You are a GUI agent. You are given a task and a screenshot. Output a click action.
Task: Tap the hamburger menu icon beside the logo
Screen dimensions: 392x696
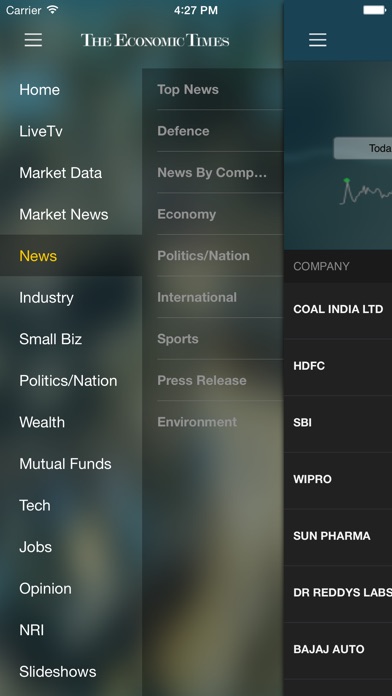[x=33, y=40]
